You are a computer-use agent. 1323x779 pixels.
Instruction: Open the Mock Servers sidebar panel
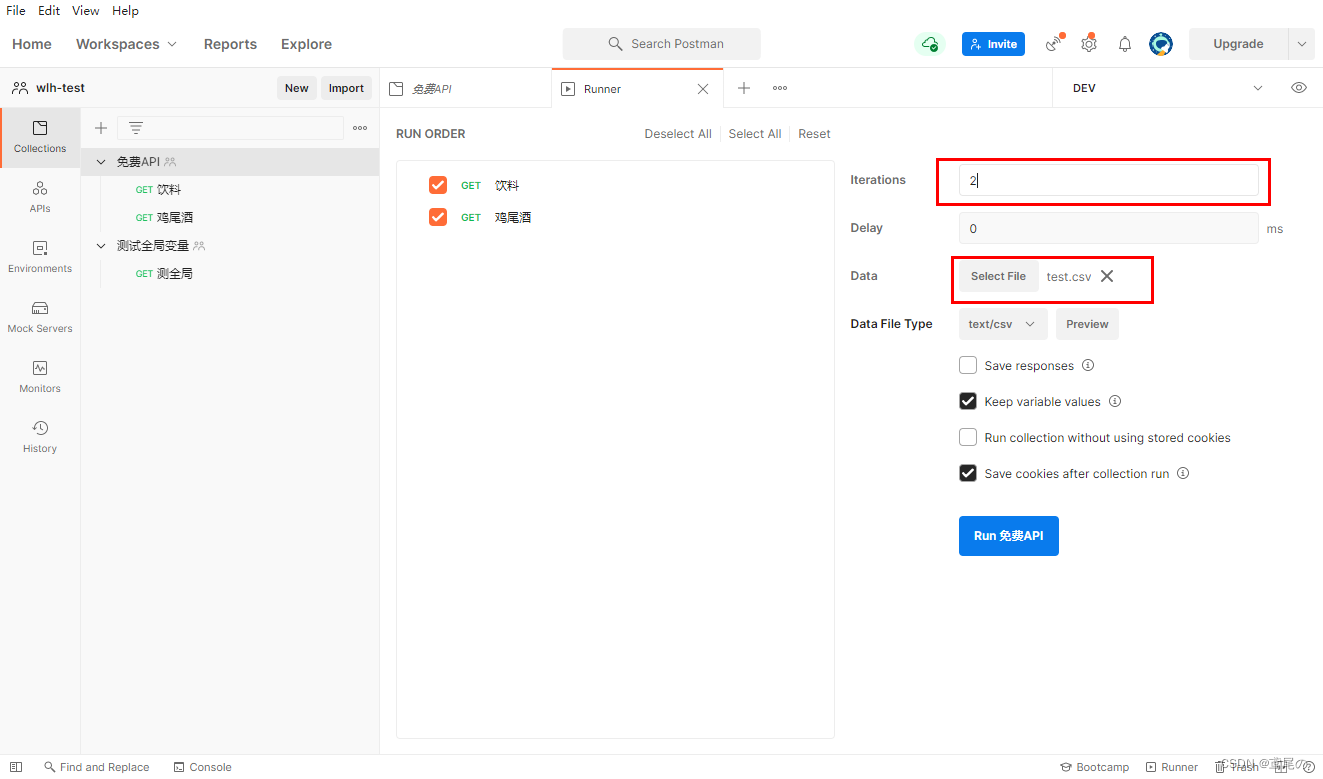coord(40,317)
